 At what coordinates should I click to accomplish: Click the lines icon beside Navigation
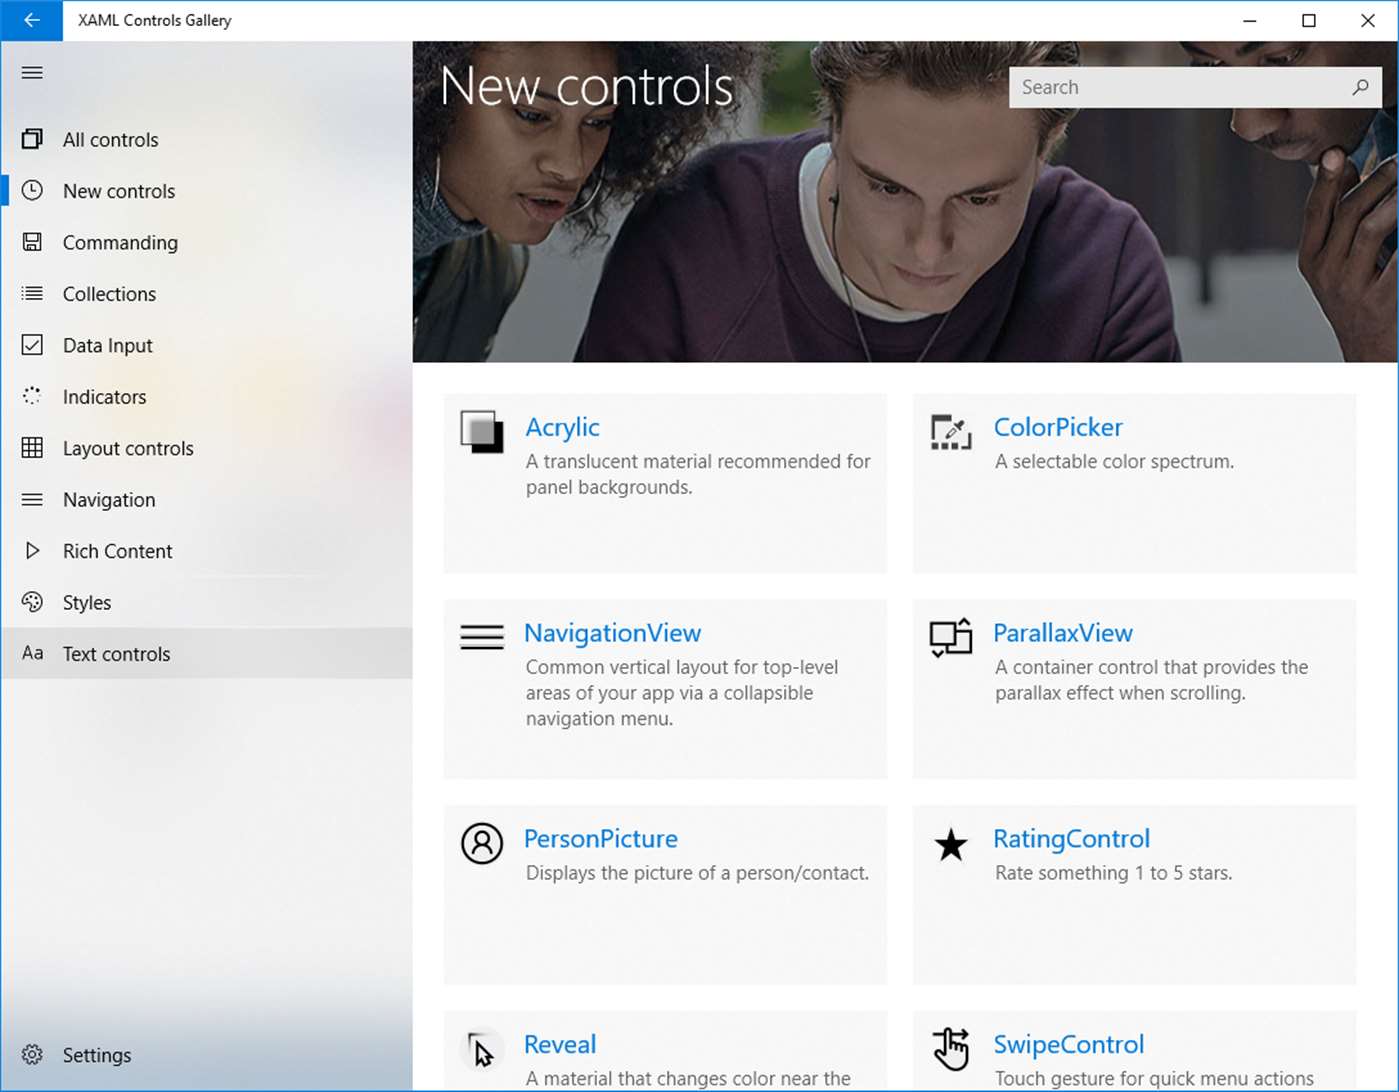tap(32, 499)
